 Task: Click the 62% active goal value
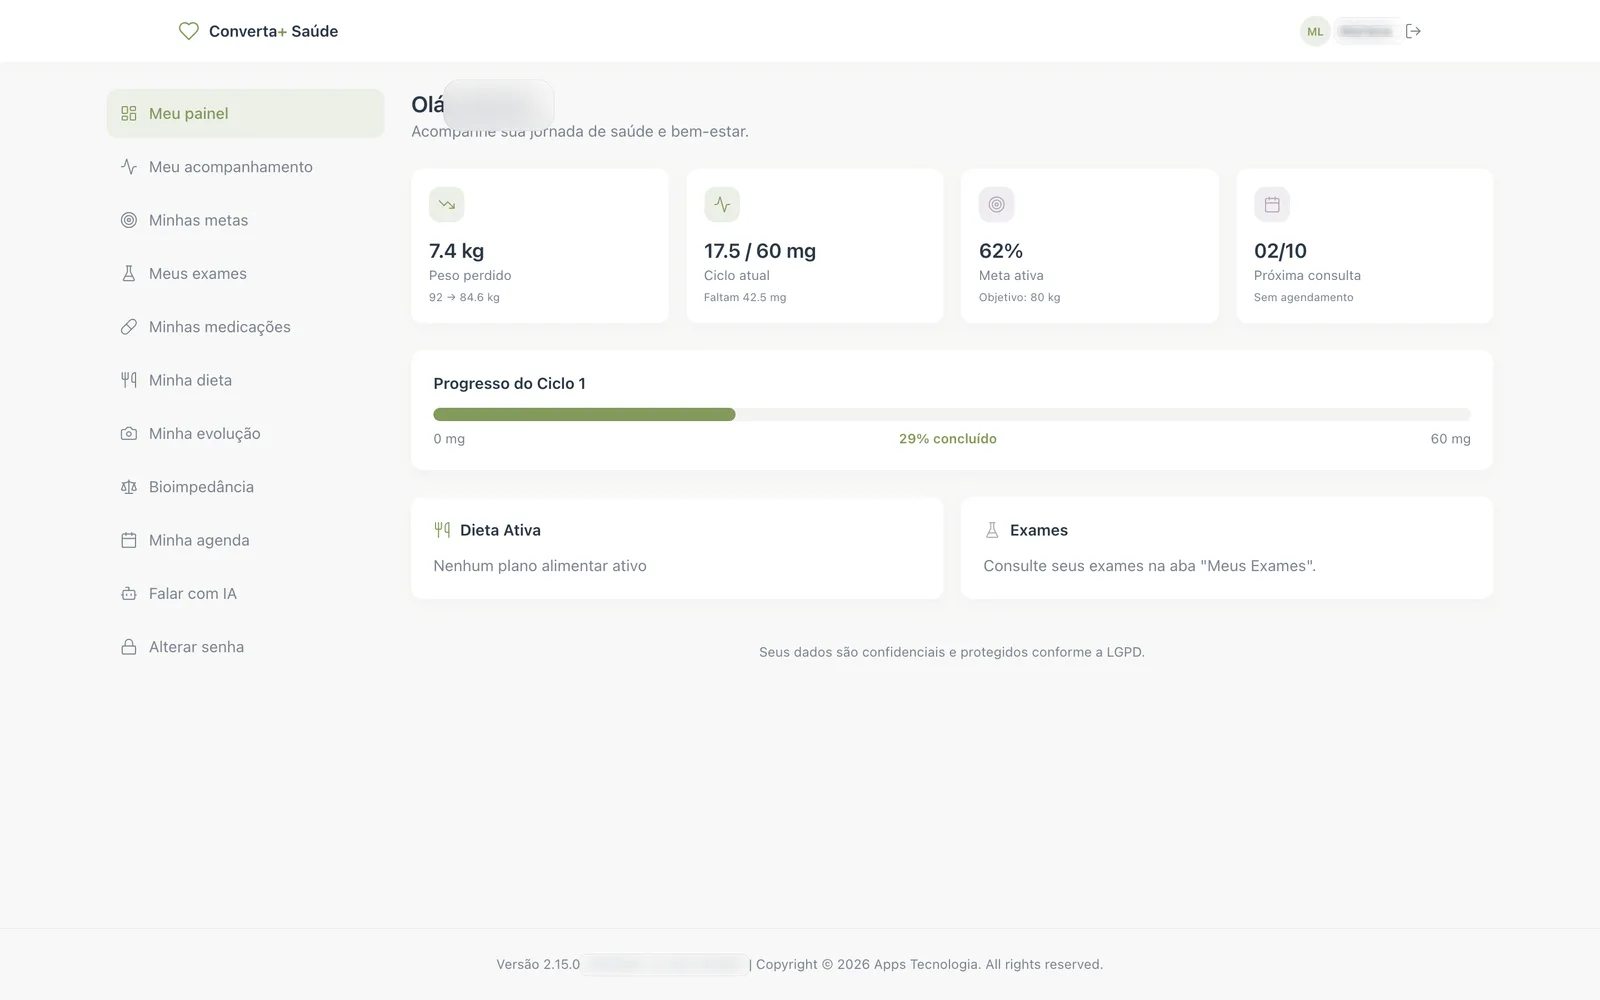(x=1001, y=251)
